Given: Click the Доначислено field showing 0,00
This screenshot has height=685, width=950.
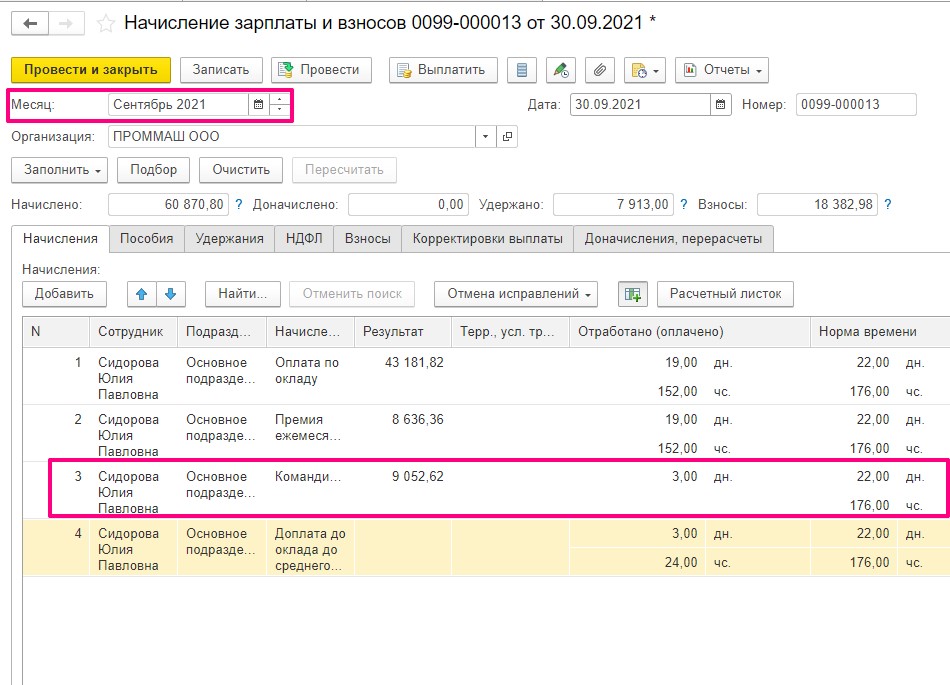Looking at the screenshot, I should [409, 205].
